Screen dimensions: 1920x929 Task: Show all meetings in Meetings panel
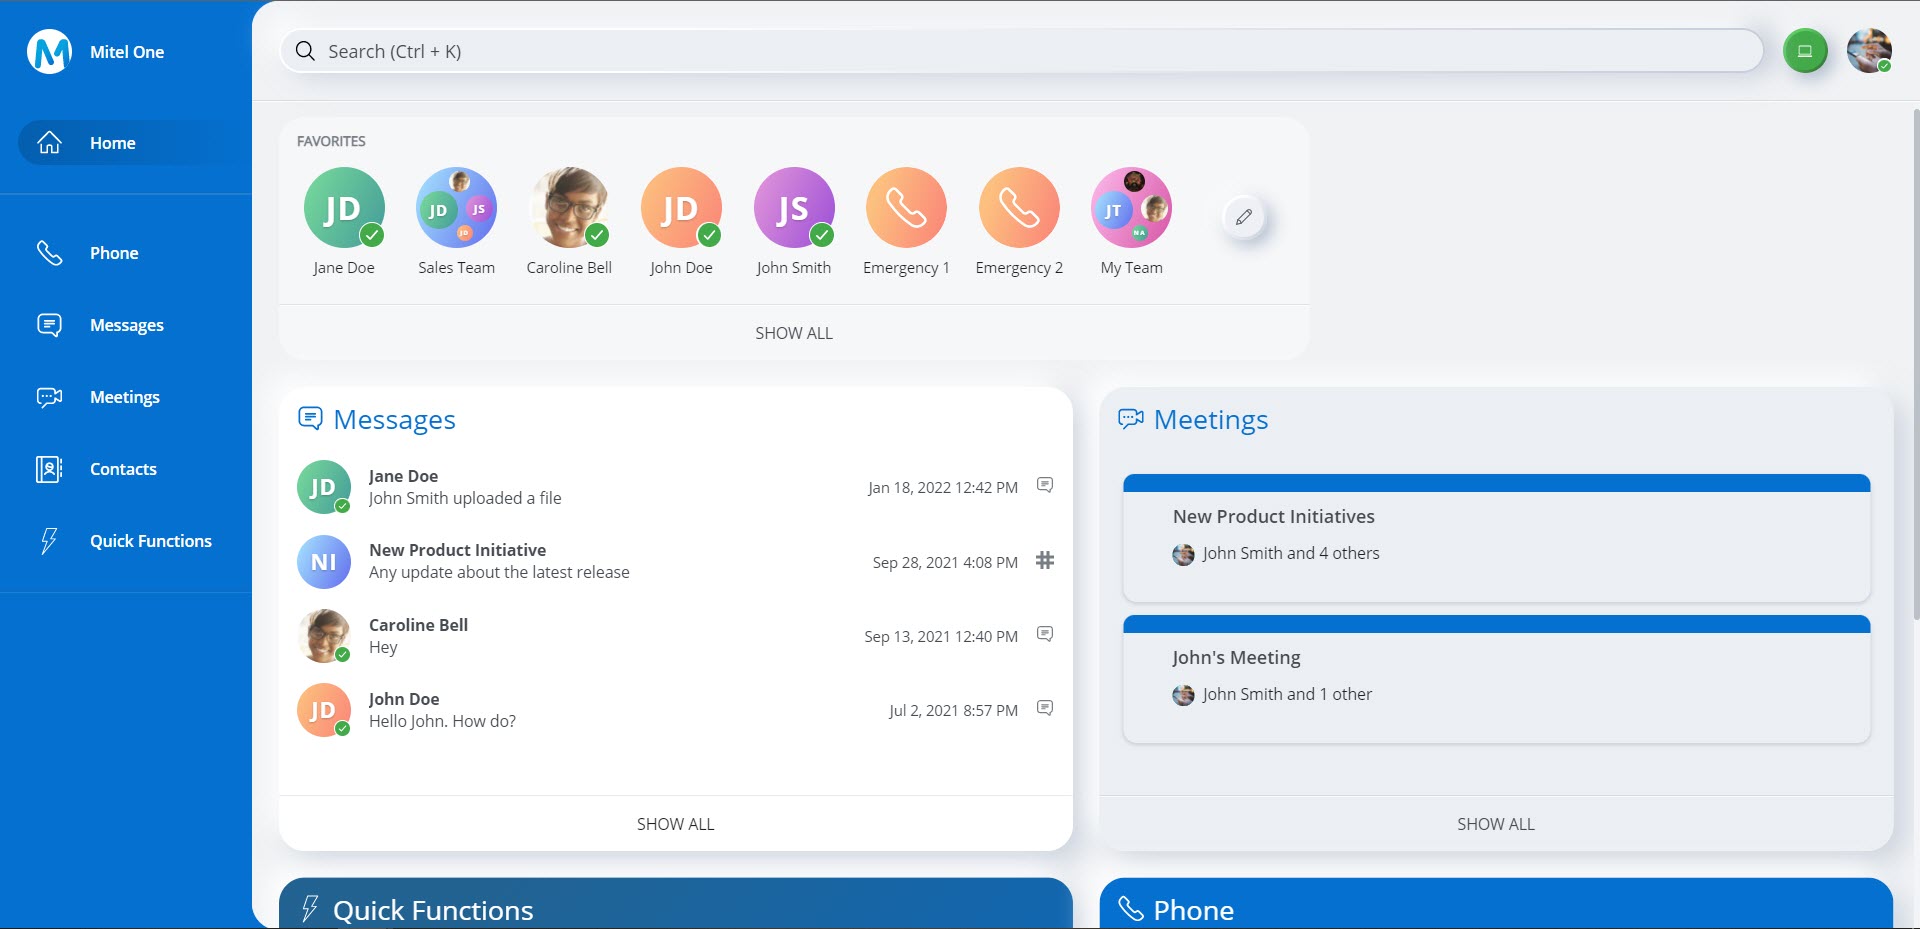click(1495, 824)
